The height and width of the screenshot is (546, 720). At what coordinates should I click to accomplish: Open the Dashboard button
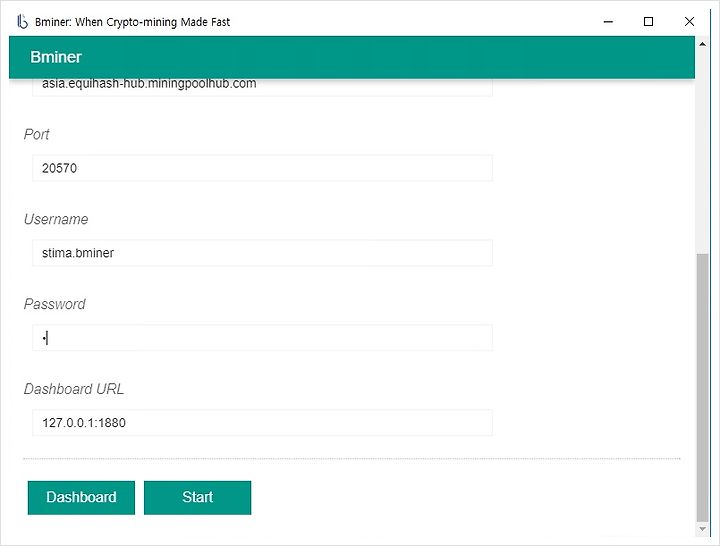click(81, 497)
